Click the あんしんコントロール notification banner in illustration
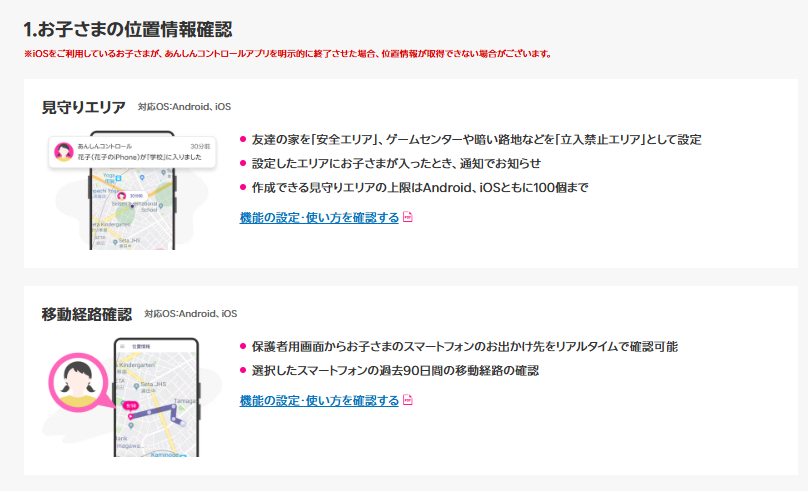Image resolution: width=808 pixels, height=491 pixels. pos(132,152)
